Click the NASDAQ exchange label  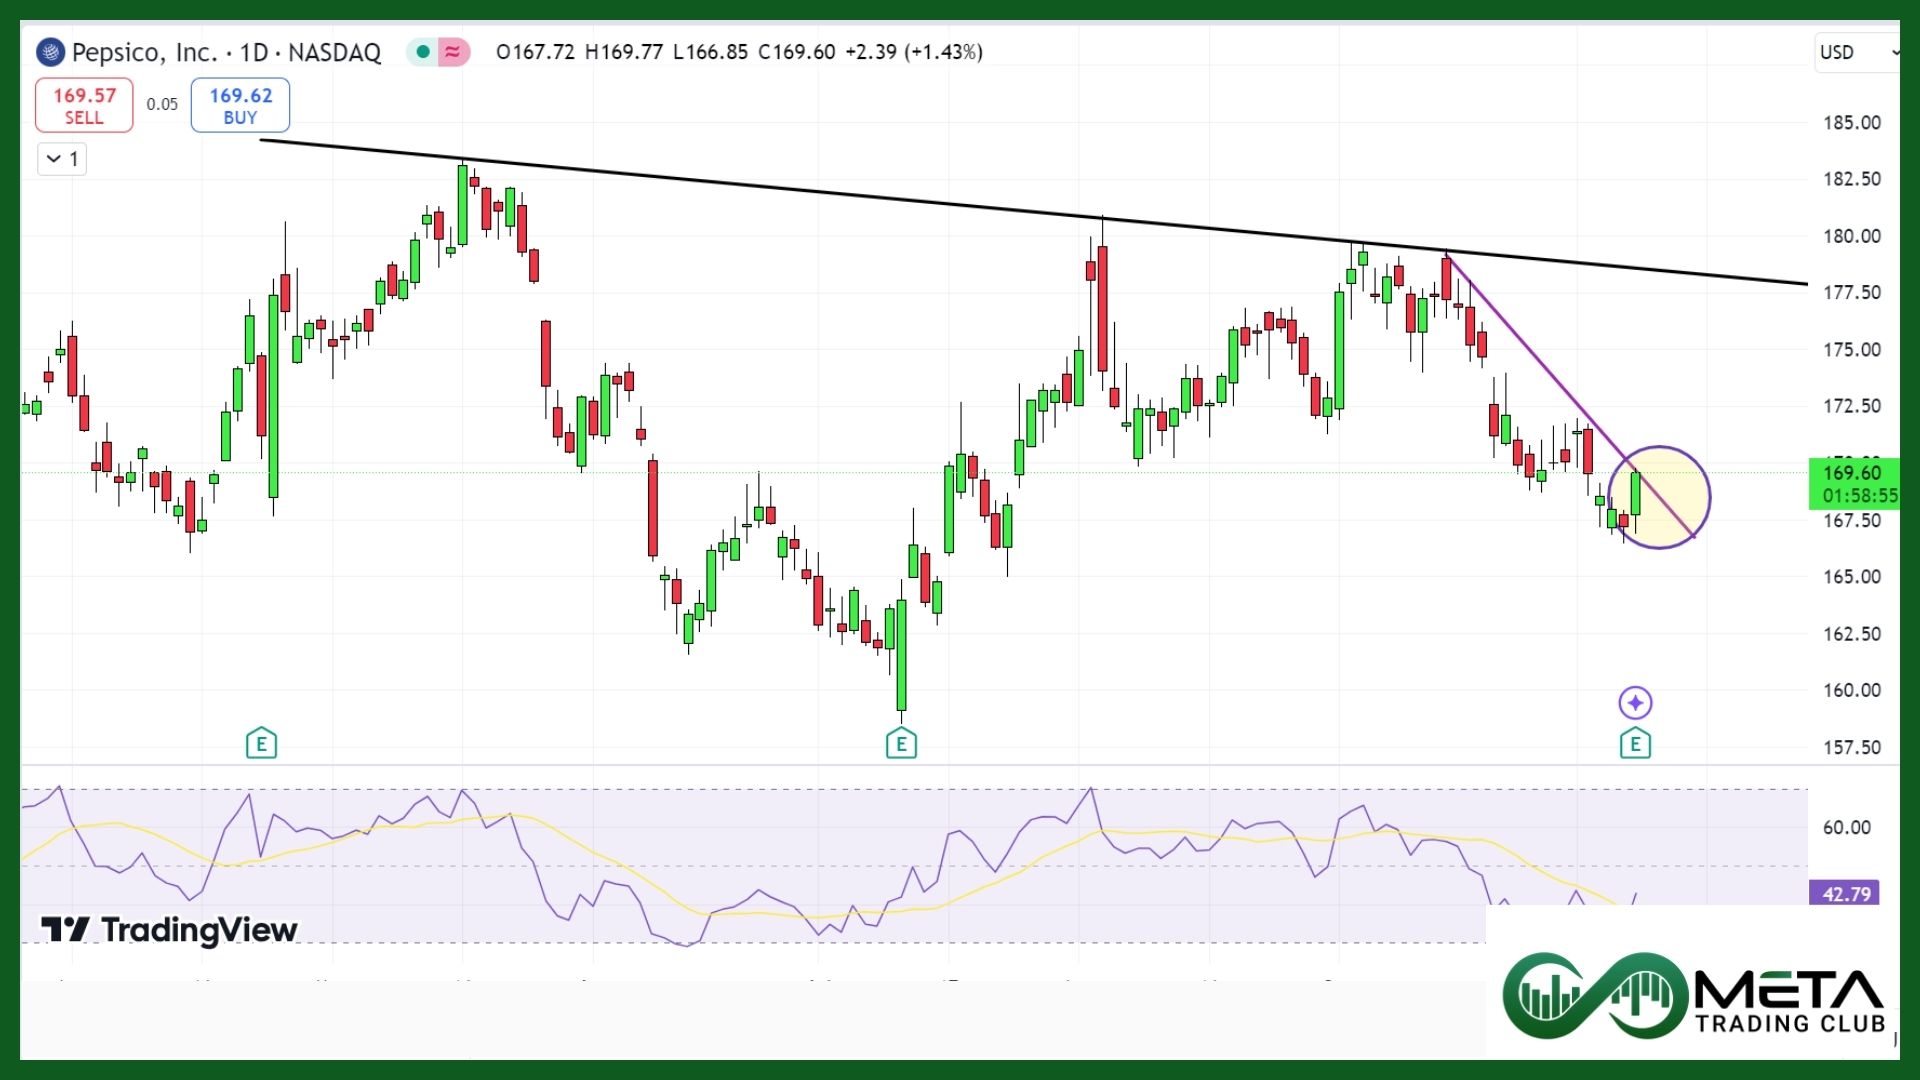pyautogui.click(x=335, y=52)
